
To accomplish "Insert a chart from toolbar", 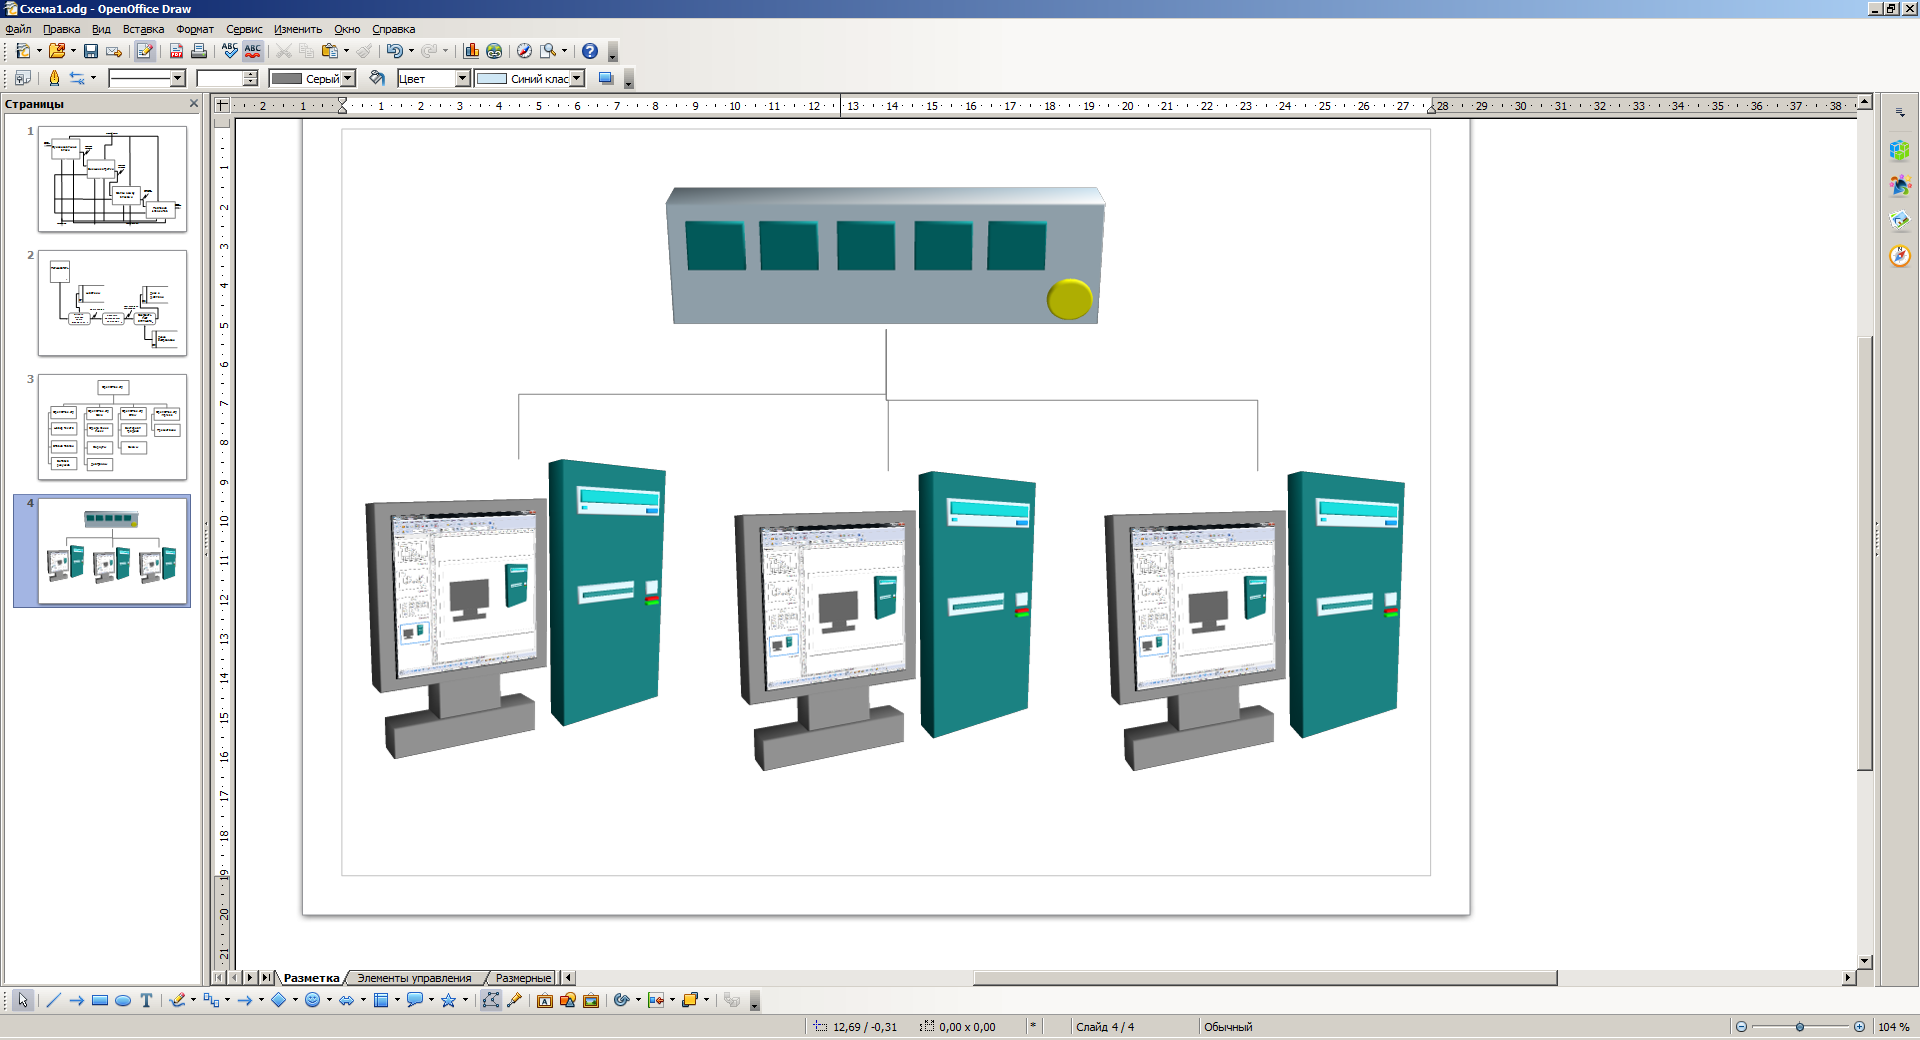I will [x=471, y=51].
